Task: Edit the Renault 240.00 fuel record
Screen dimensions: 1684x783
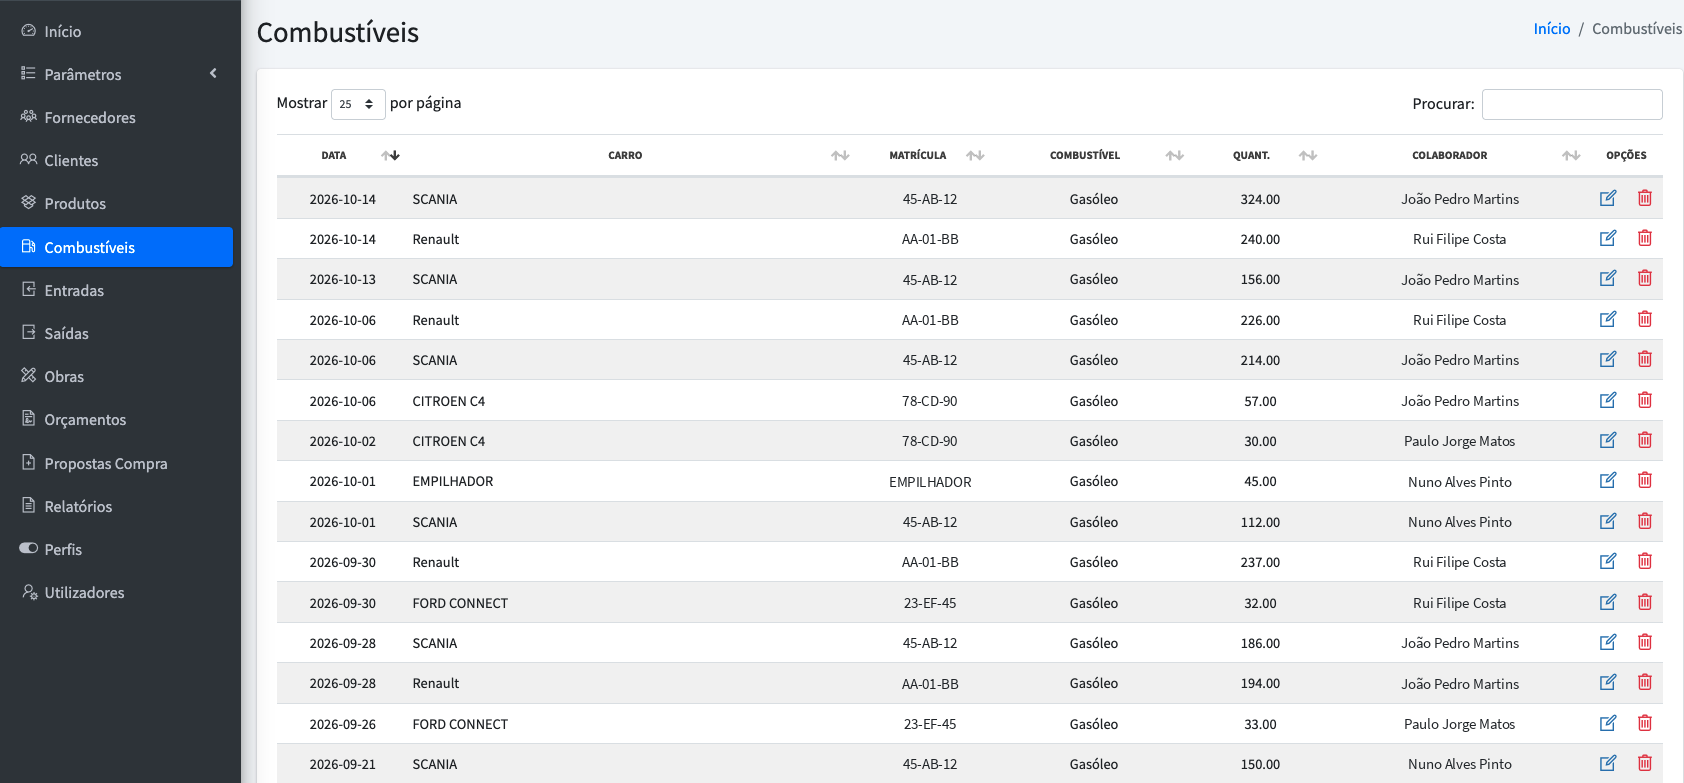Action: (1608, 238)
